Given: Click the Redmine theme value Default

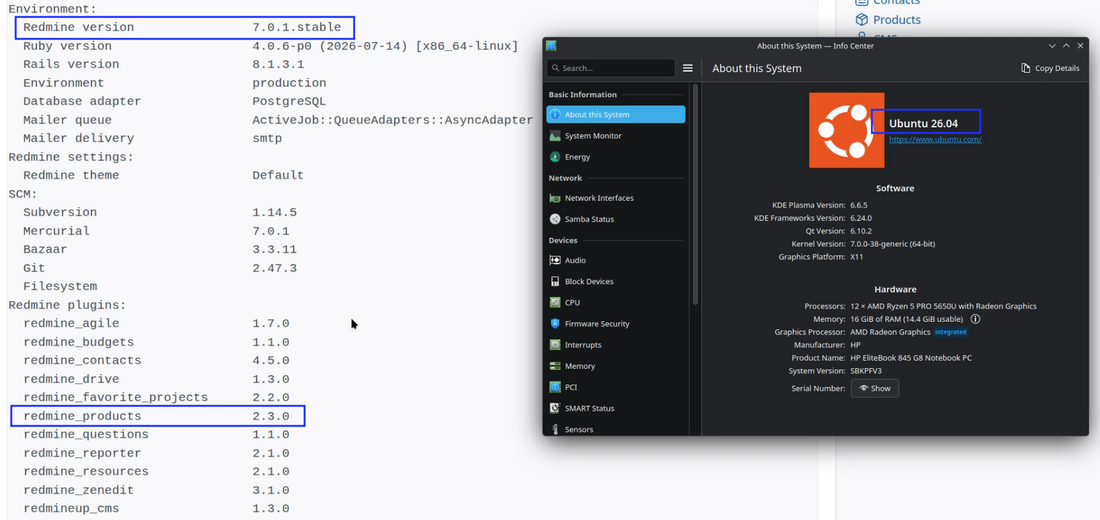Looking at the screenshot, I should click(278, 175).
